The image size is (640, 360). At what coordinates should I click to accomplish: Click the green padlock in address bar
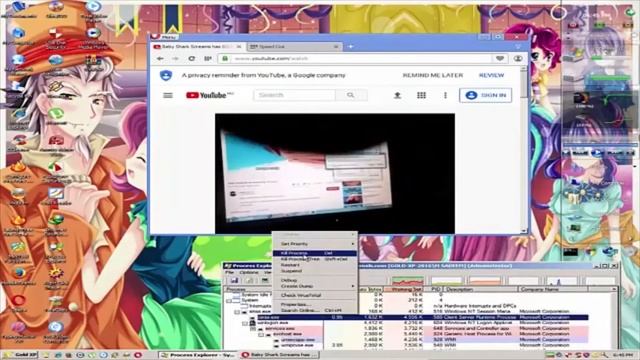coord(224,59)
